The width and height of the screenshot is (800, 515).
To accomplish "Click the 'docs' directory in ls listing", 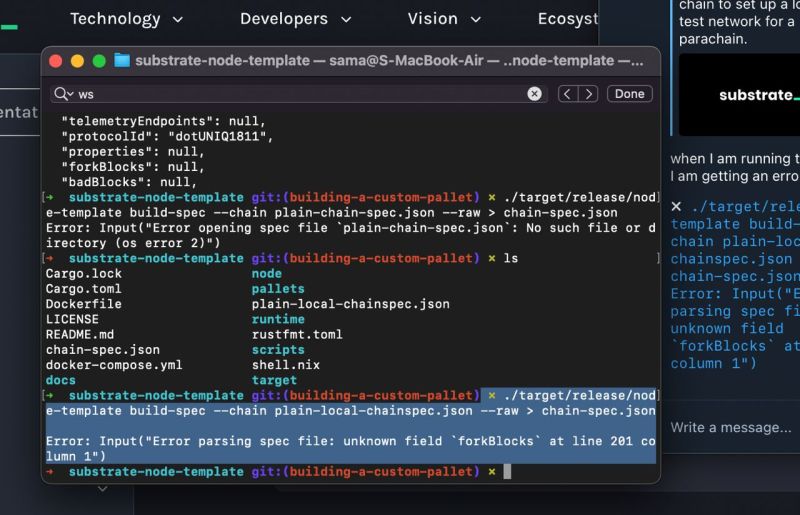I will click(61, 380).
